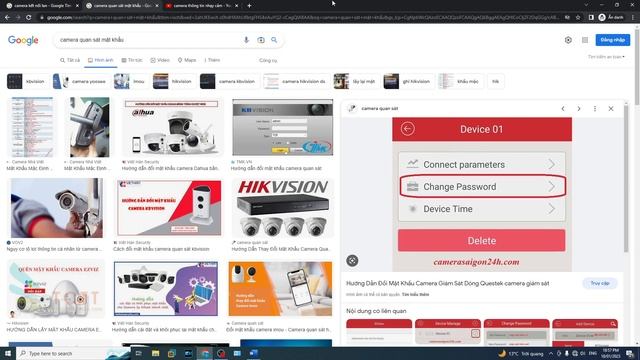Screen dimensions: 640x360
Task: Open the Dahua camera thumbnail result
Action: point(172,127)
